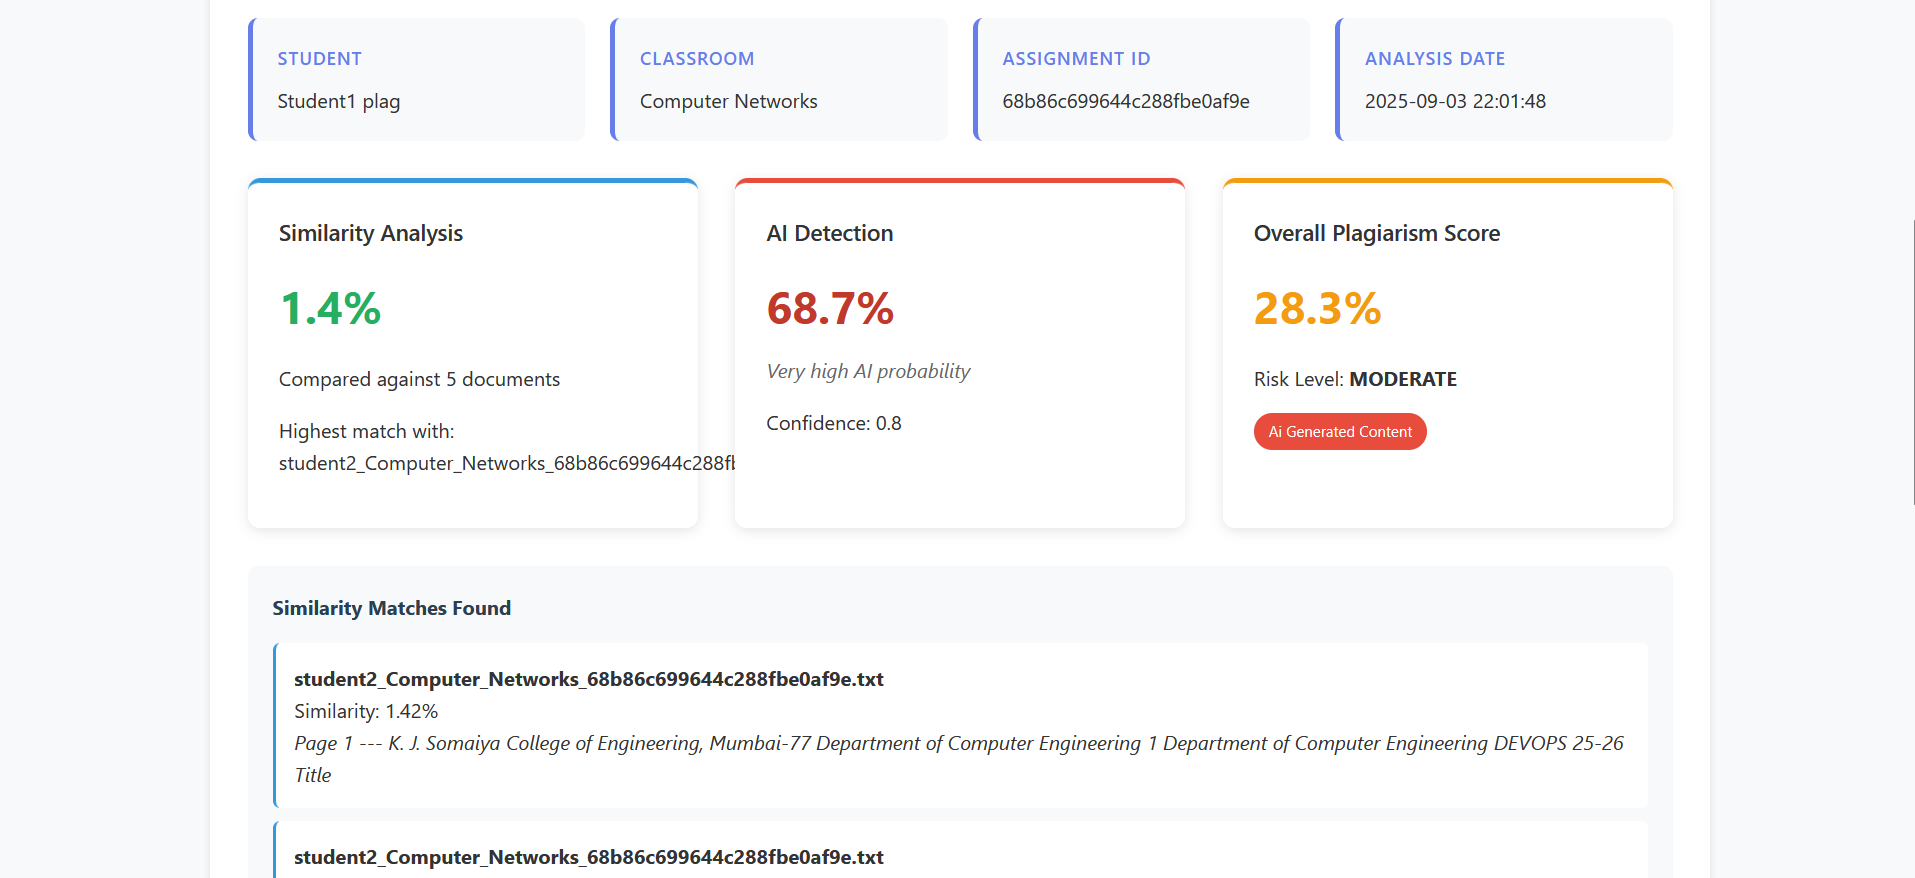This screenshot has width=1915, height=878.
Task: Click the 'Confidence: 0.8' value
Action: pyautogui.click(x=834, y=423)
